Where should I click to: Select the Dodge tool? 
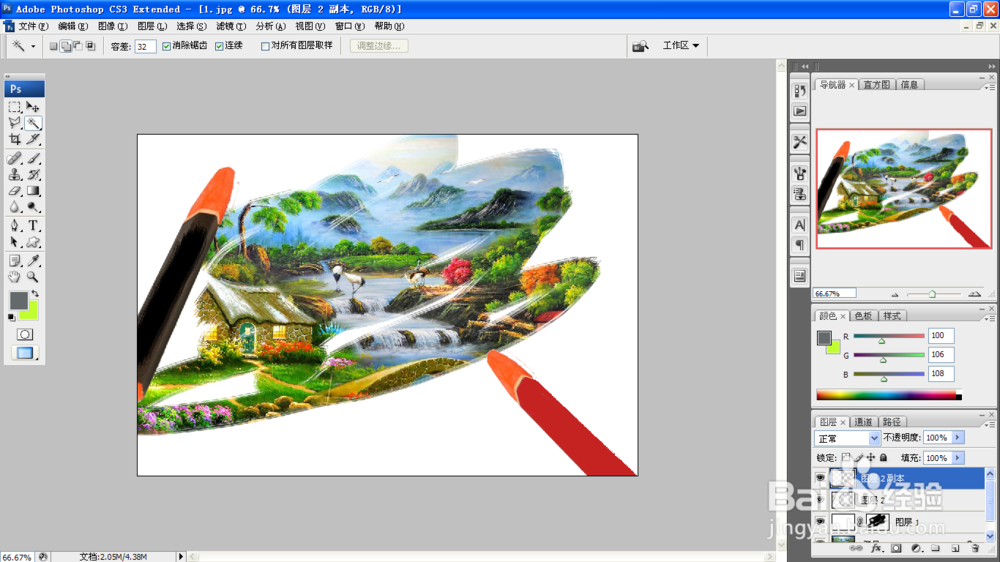[33, 207]
